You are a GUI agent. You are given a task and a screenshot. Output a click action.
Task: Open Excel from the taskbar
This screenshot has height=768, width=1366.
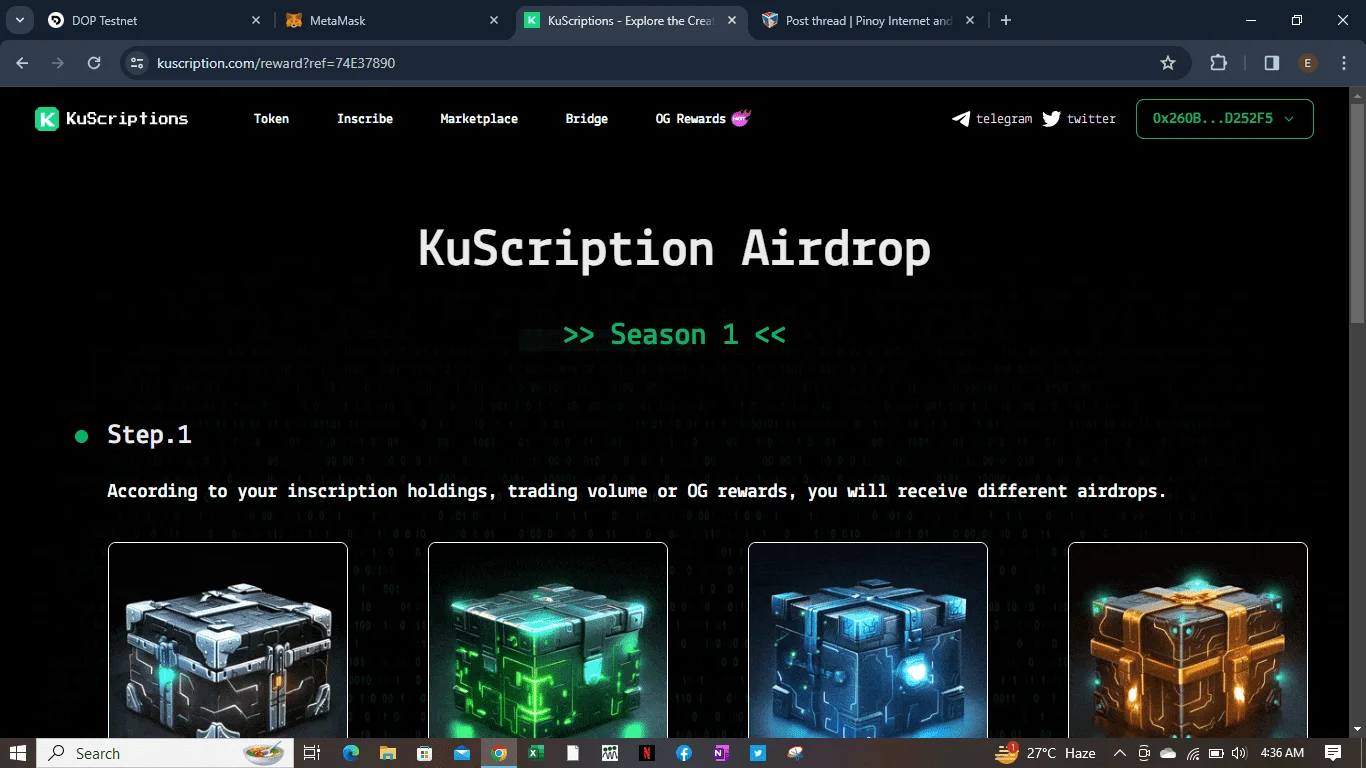click(535, 753)
